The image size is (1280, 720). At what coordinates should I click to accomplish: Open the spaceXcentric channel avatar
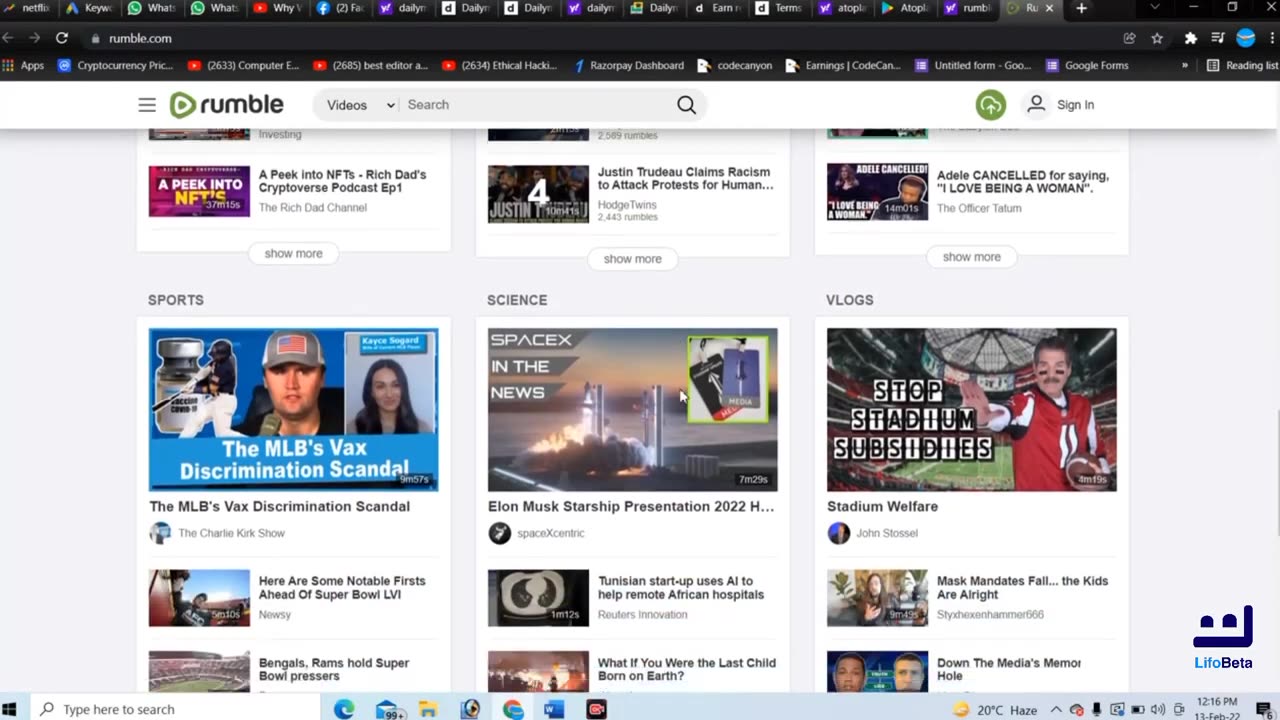pyautogui.click(x=499, y=533)
